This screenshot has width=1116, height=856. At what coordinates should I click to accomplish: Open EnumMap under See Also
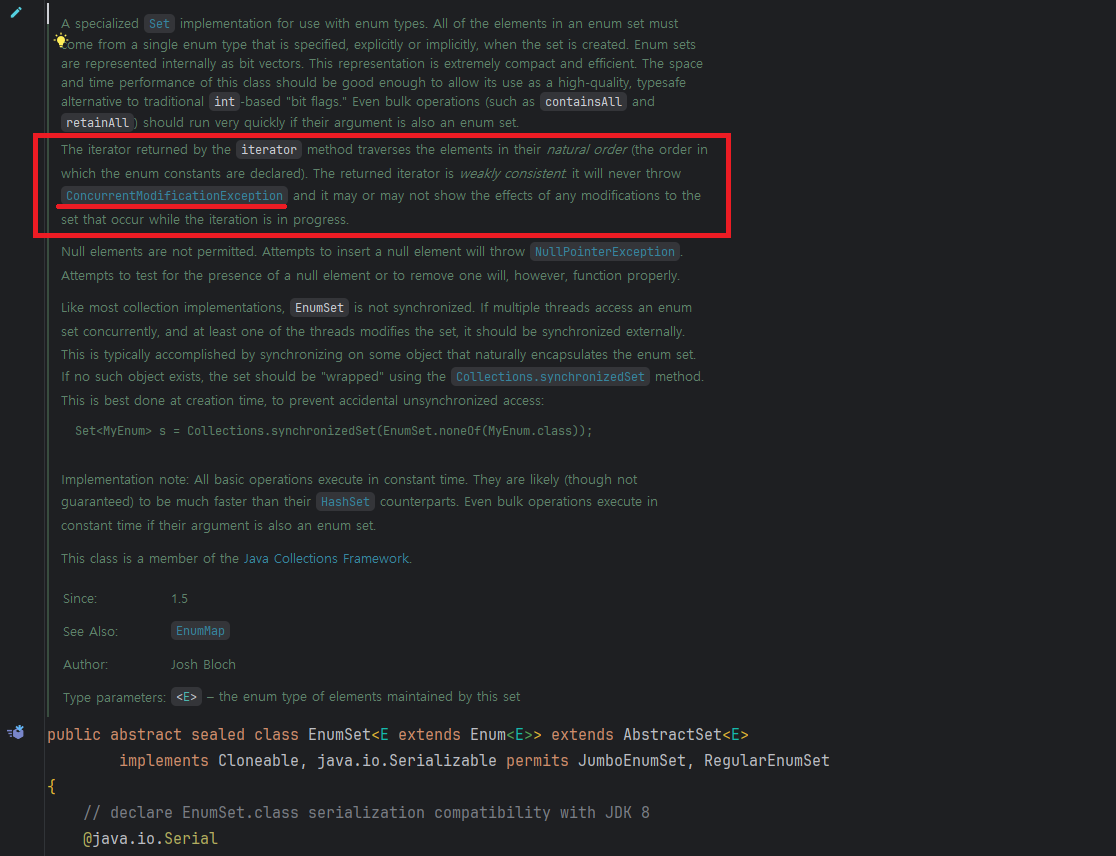coord(200,631)
